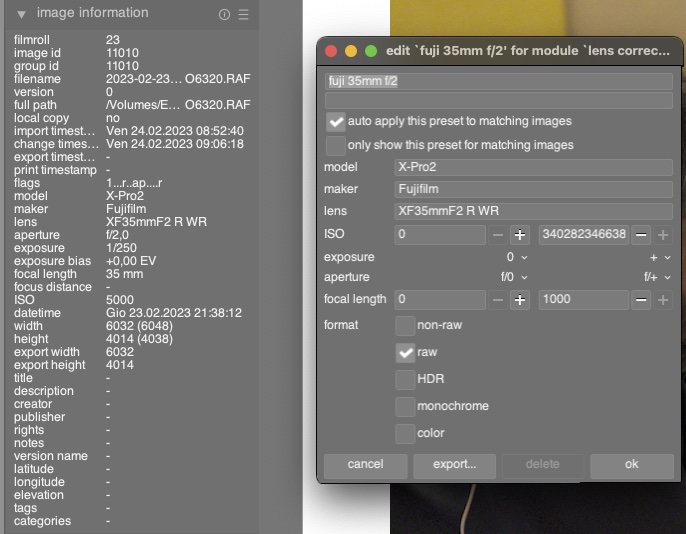
Task: Click the full path value /Volumes/E…
Action: tap(178, 105)
